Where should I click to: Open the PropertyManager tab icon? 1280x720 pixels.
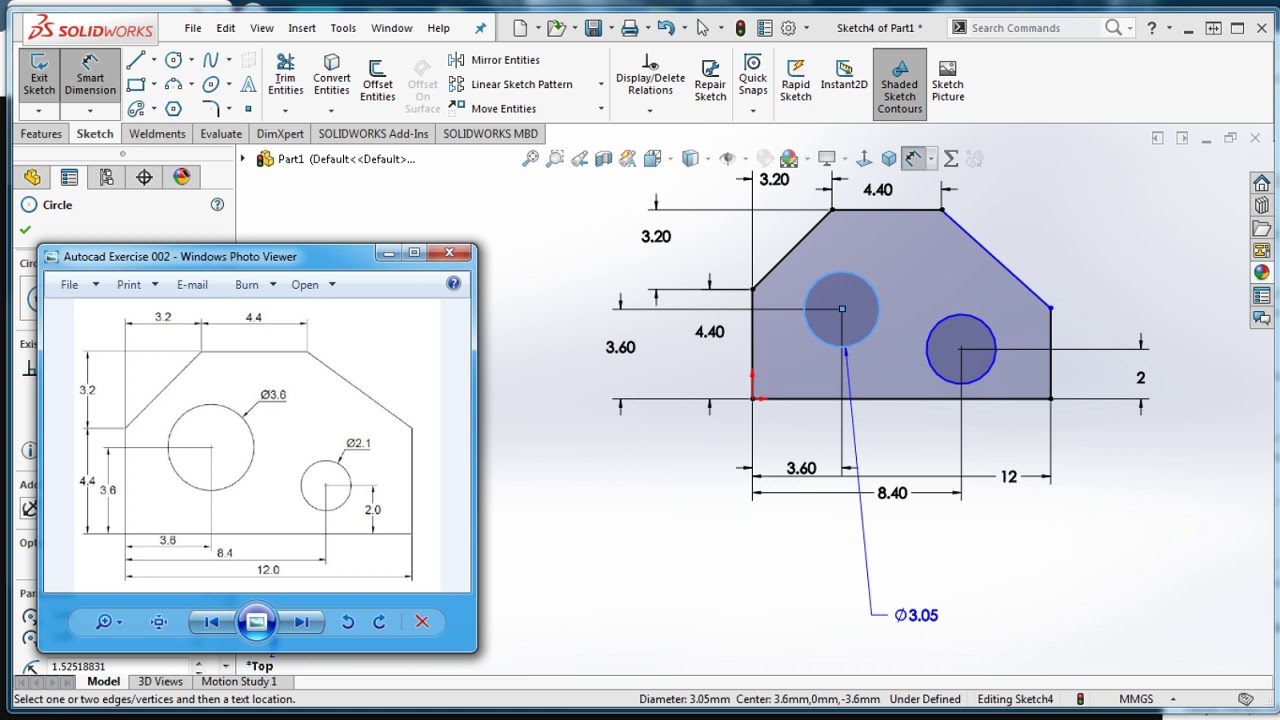tap(69, 177)
